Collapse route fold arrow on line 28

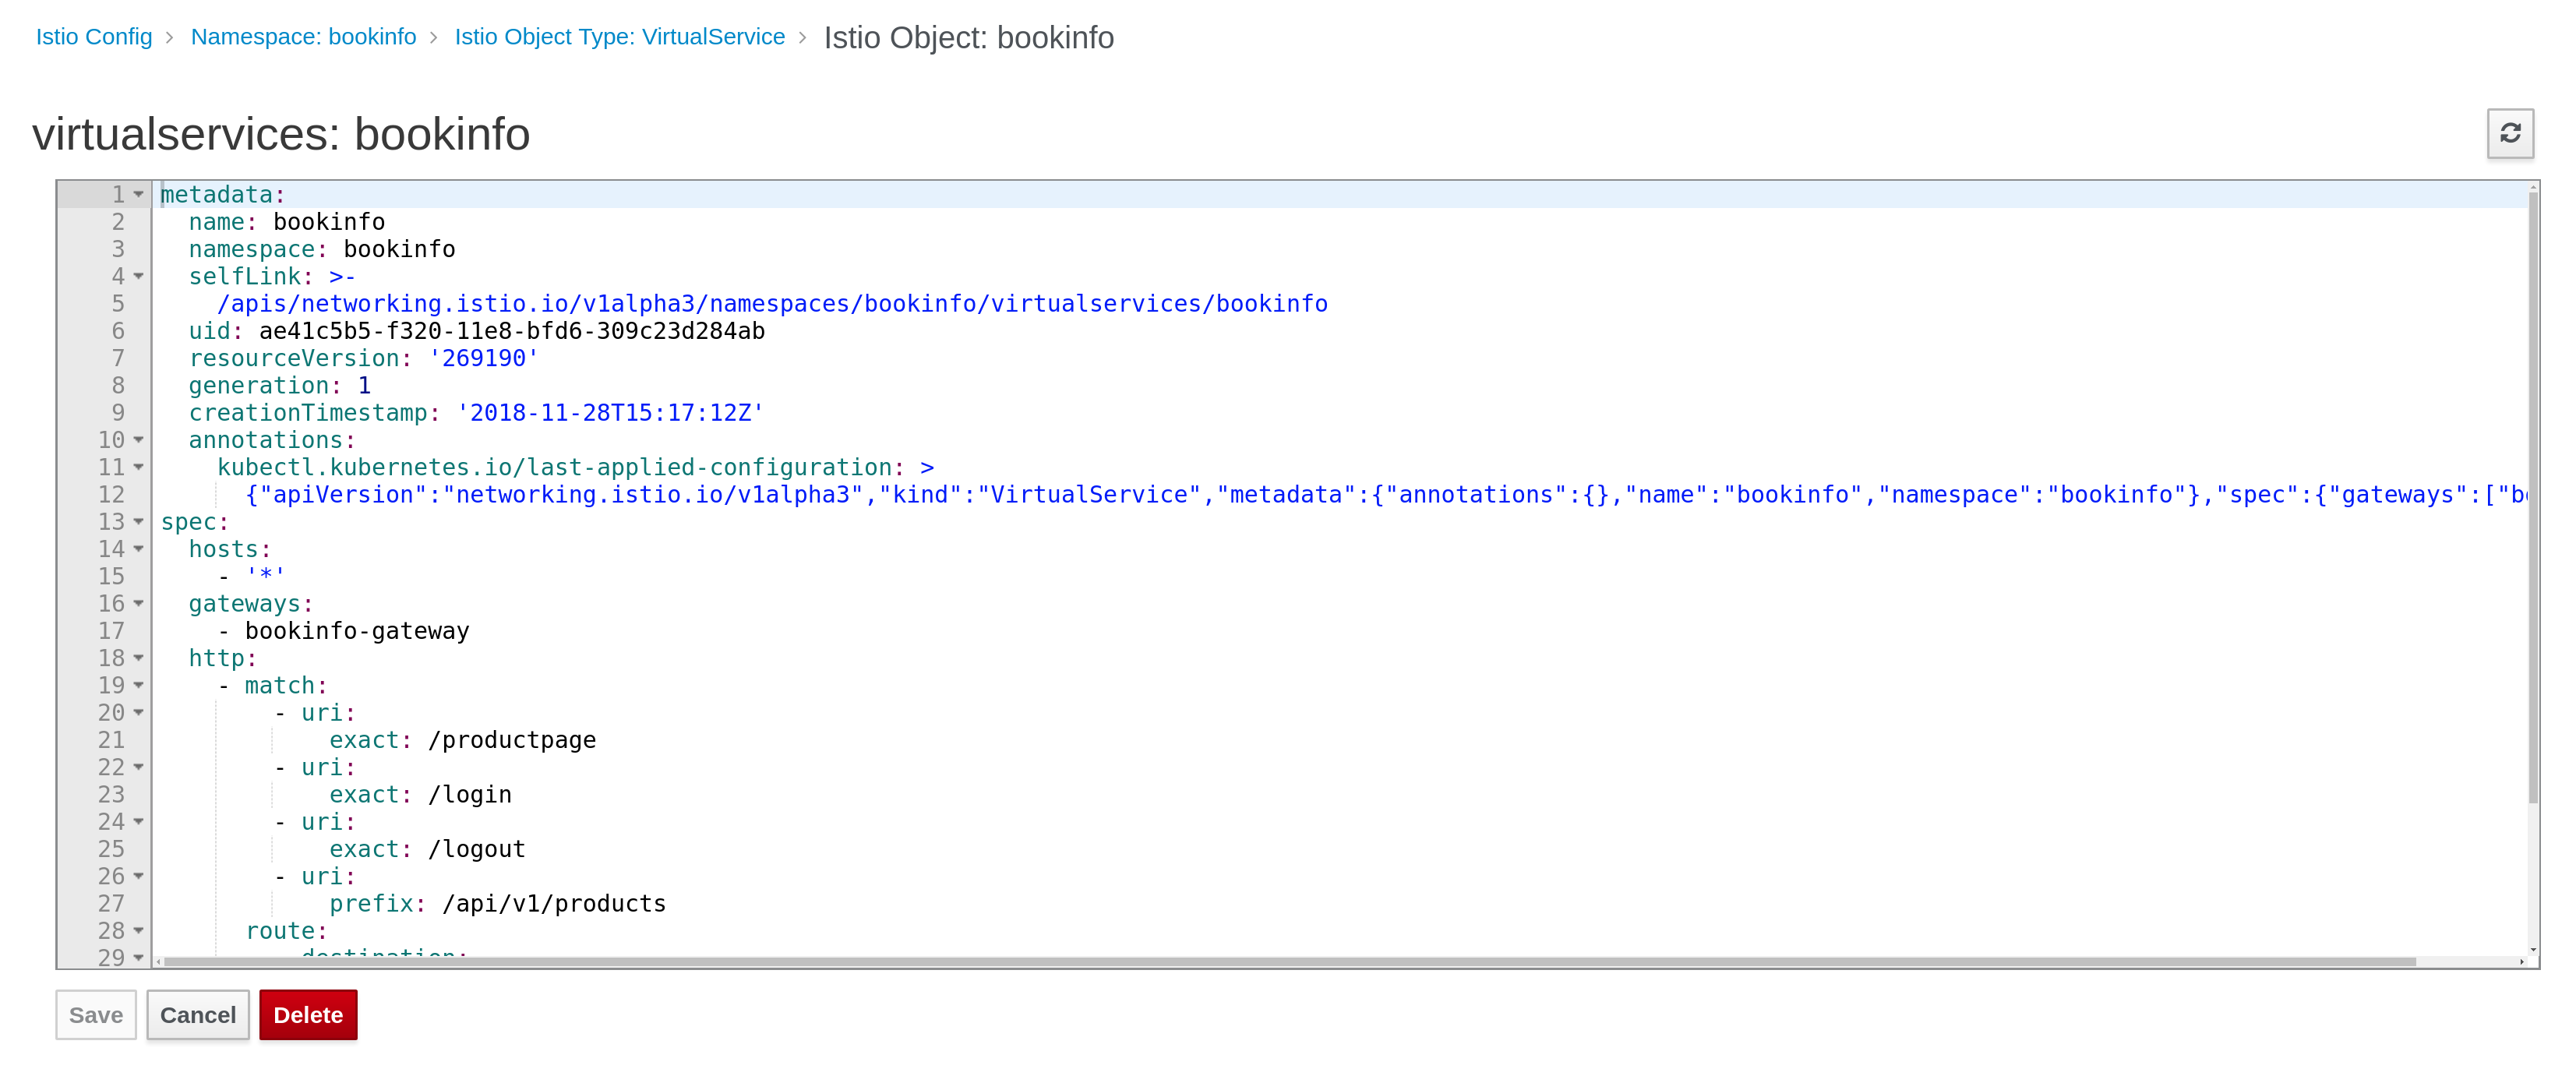point(139,930)
